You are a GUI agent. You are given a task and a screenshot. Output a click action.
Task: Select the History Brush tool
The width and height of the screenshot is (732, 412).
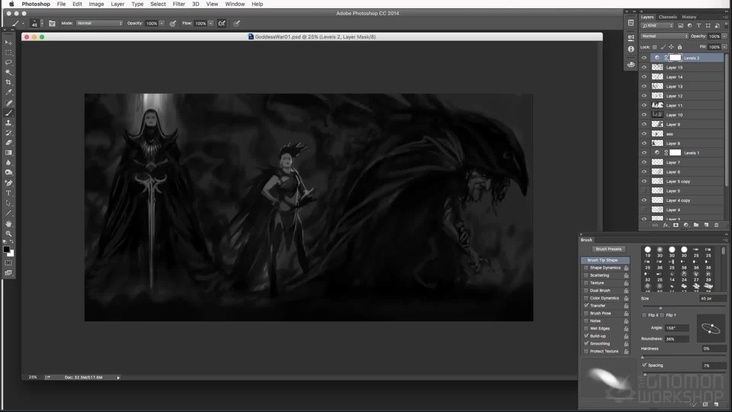pos(8,133)
